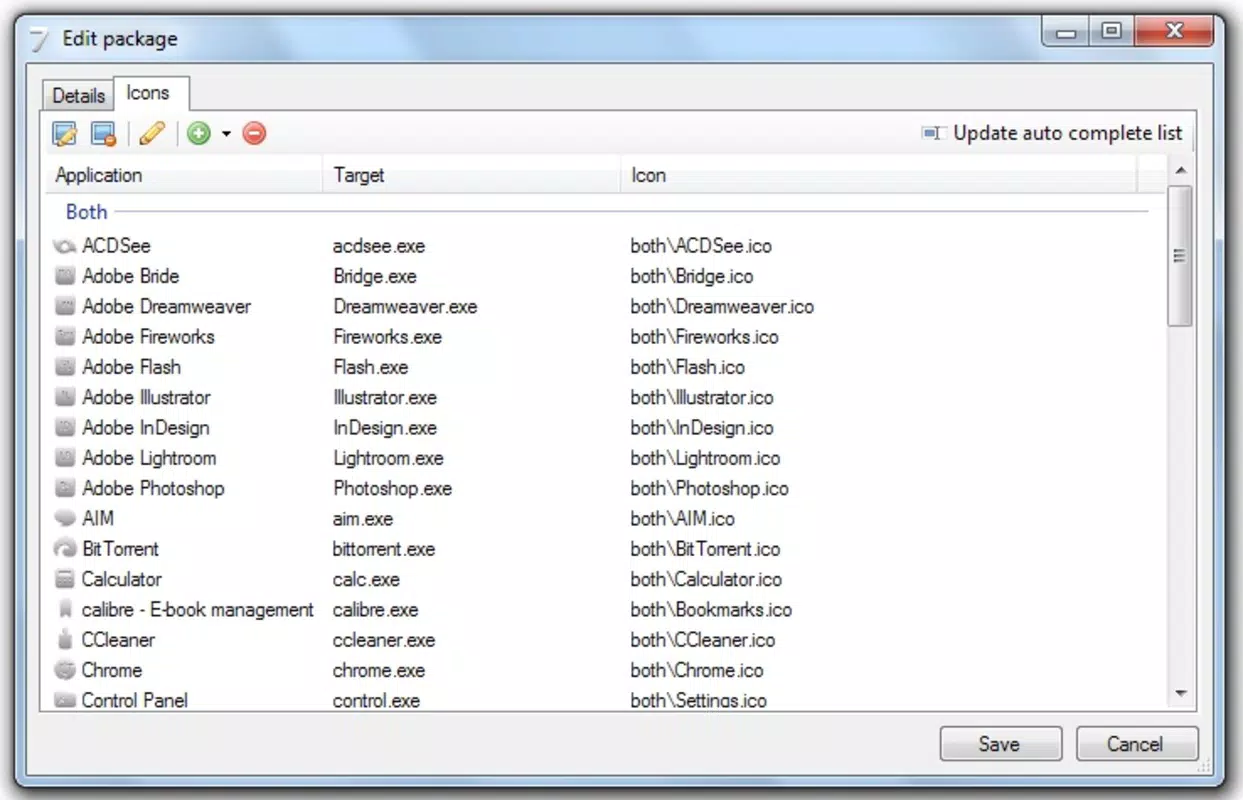Select the Adobe Lightroom entry
The image size is (1243, 800).
click(149, 458)
